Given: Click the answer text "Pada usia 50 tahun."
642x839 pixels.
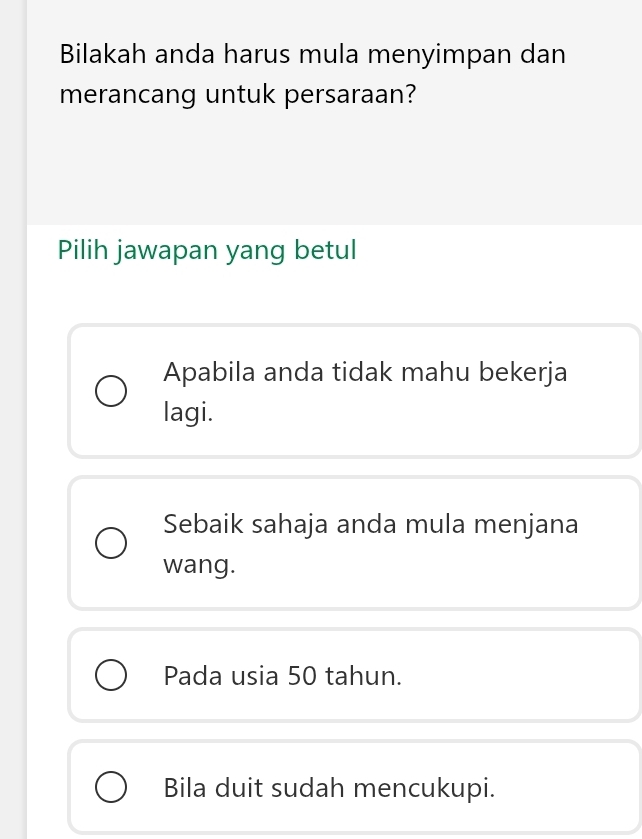Looking at the screenshot, I should [x=283, y=676].
